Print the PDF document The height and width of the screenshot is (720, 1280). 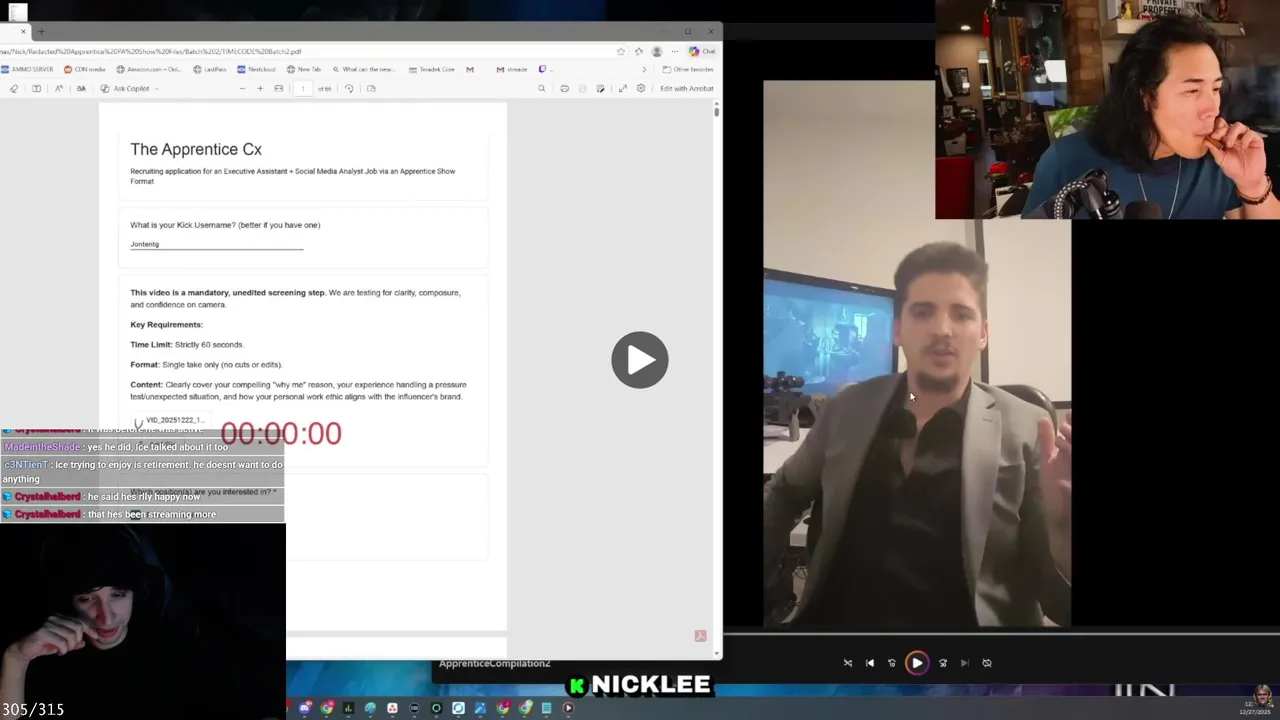[x=564, y=88]
